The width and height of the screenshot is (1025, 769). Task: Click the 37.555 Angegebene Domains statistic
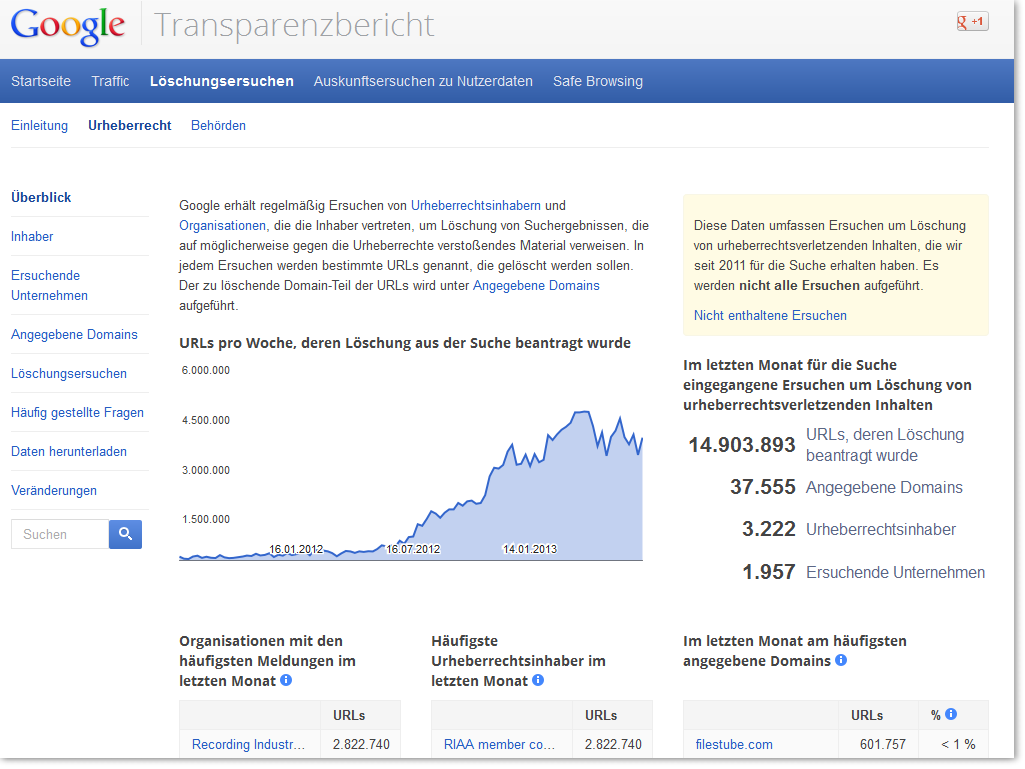pyautogui.click(x=763, y=487)
